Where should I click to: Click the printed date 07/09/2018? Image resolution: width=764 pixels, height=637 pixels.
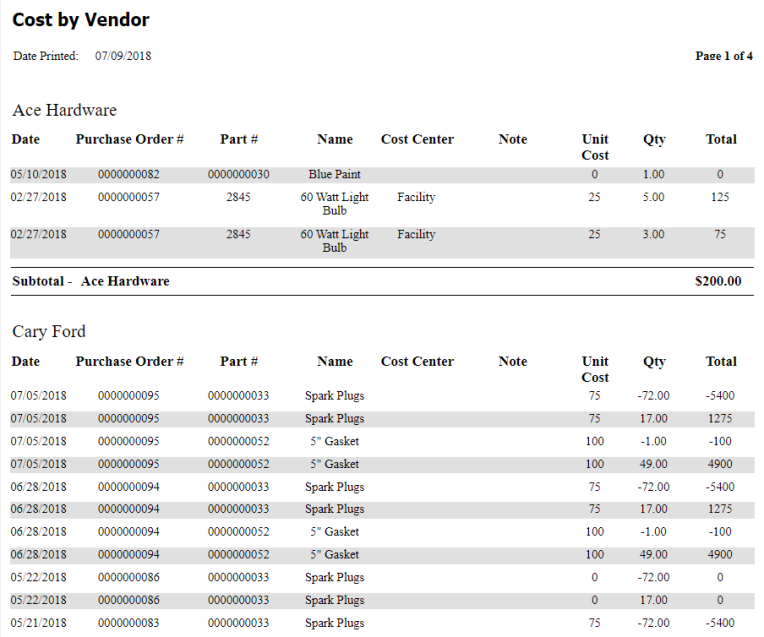[x=123, y=56]
